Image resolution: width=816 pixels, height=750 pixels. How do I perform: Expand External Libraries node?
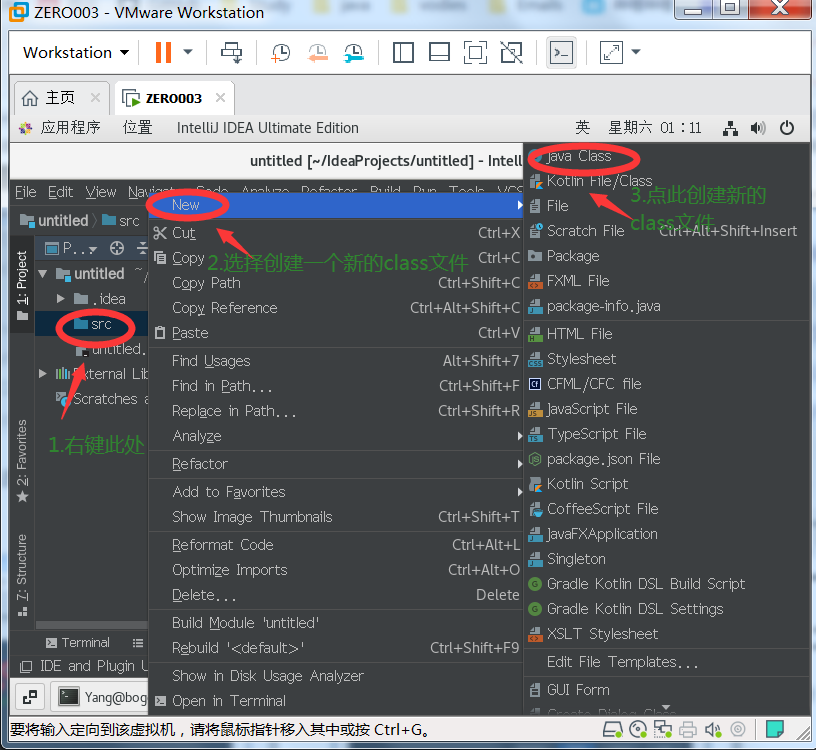point(43,374)
